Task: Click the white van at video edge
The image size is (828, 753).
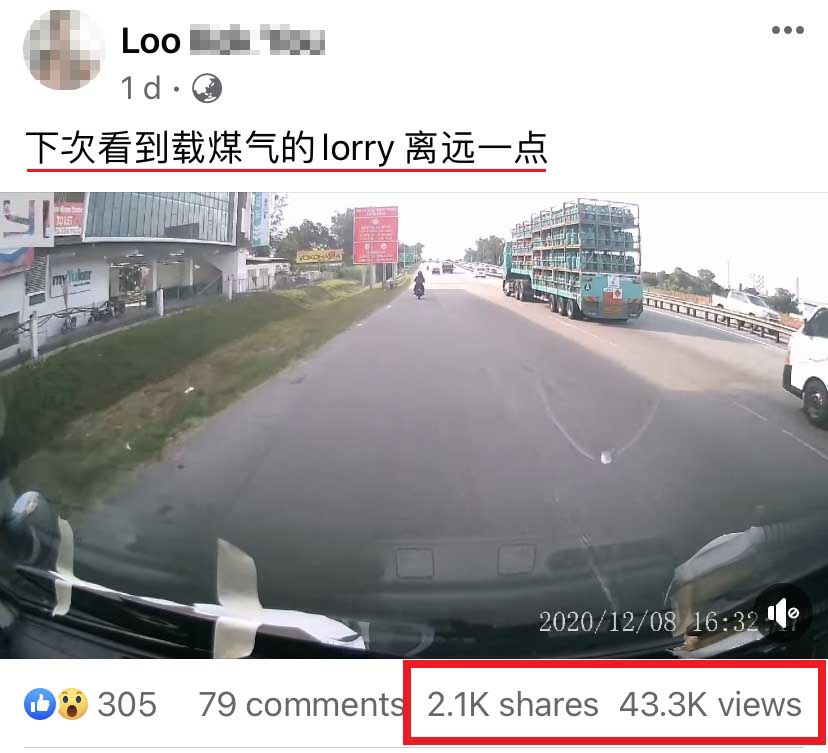Action: point(807,365)
